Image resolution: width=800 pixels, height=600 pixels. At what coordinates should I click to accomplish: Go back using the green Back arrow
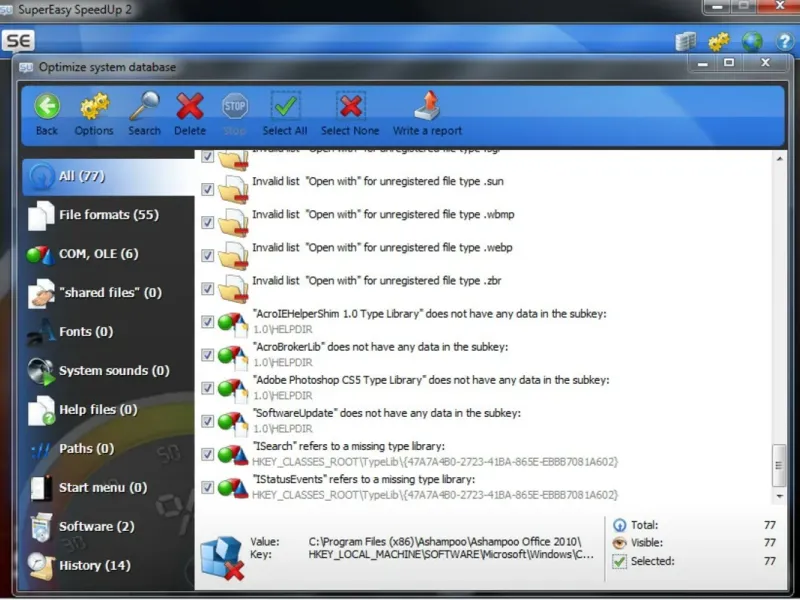tap(47, 107)
